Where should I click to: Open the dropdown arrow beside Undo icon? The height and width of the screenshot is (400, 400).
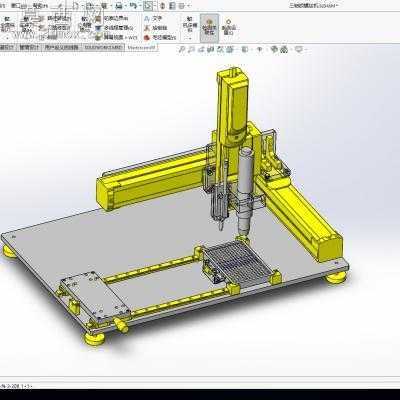pyautogui.click(x=139, y=6)
